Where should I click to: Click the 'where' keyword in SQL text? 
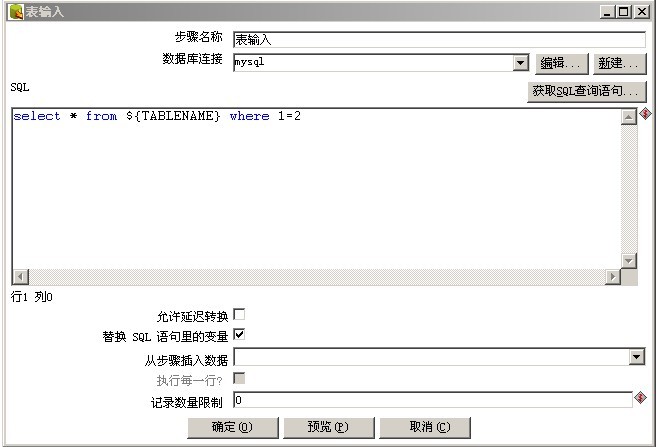[x=250, y=116]
